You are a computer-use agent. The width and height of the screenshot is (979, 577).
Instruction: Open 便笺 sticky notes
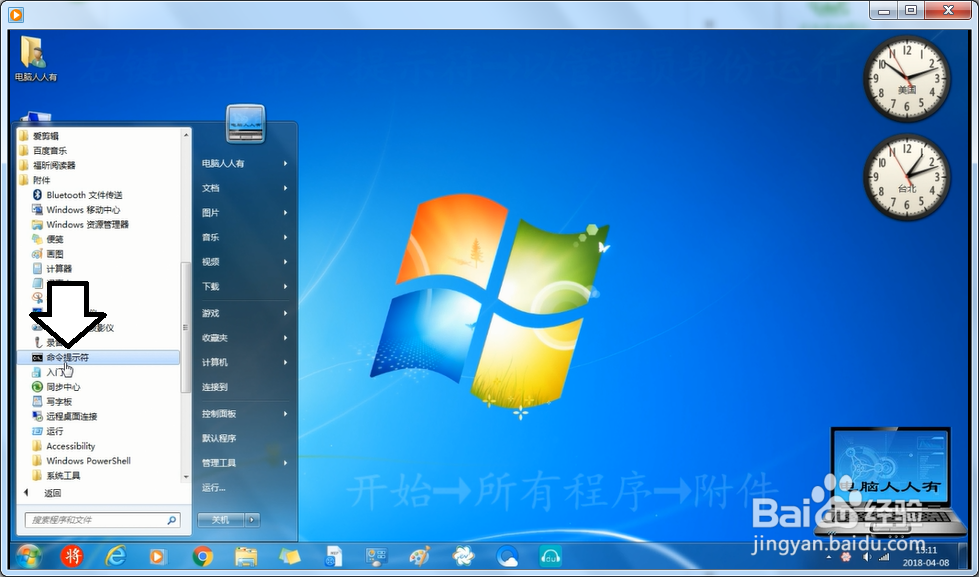pyautogui.click(x=47, y=239)
